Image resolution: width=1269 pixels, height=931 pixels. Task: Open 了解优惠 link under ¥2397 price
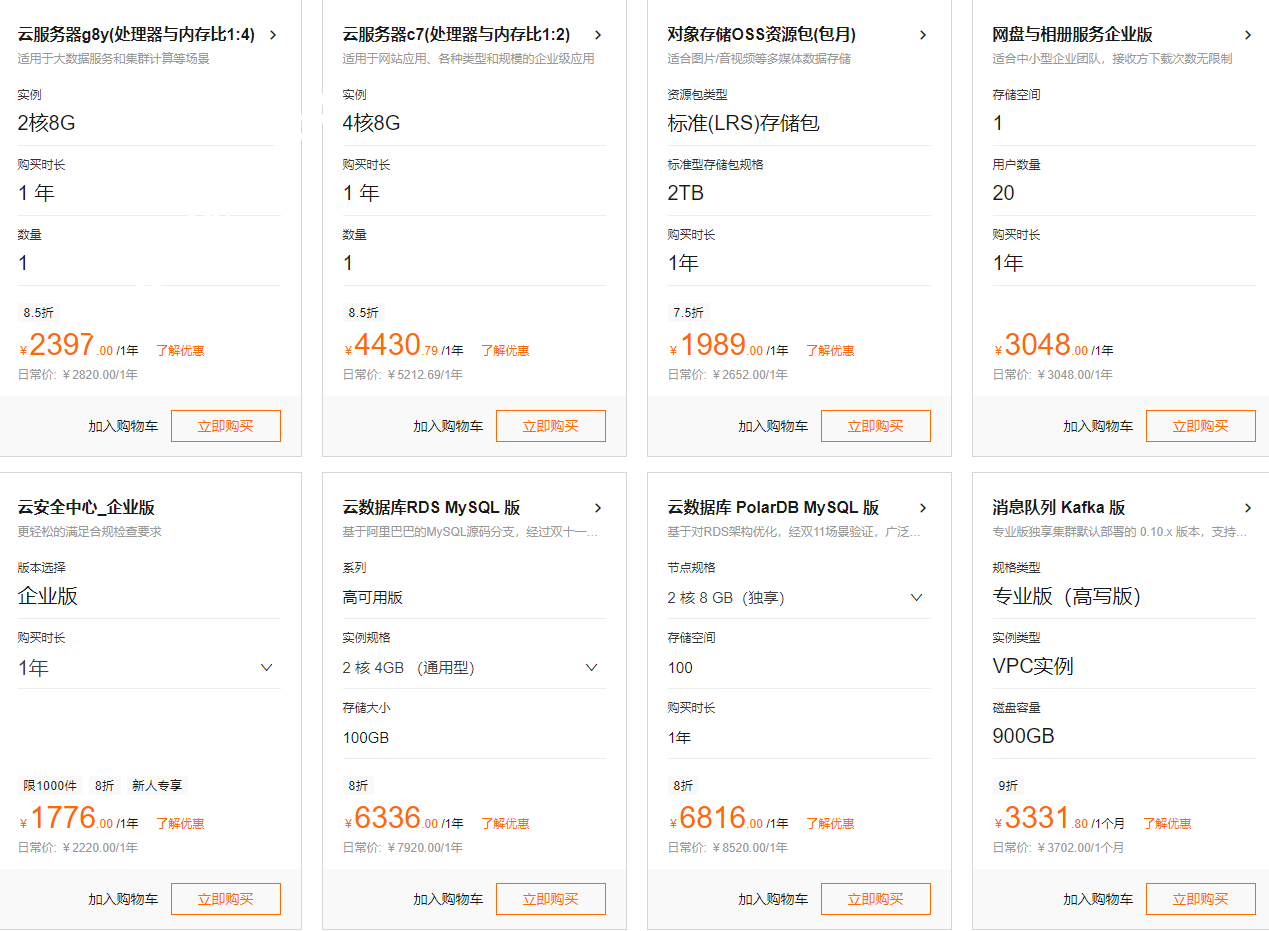180,351
